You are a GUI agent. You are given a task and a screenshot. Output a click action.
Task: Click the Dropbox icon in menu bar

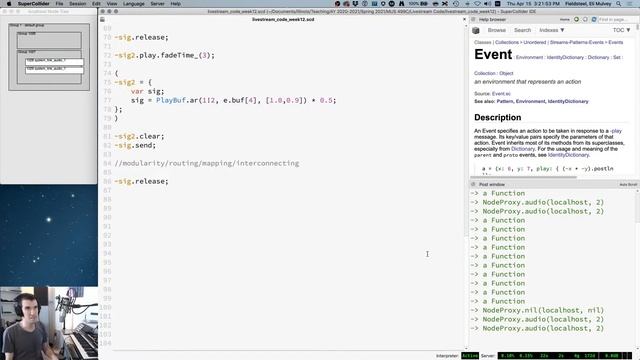click(355, 4)
